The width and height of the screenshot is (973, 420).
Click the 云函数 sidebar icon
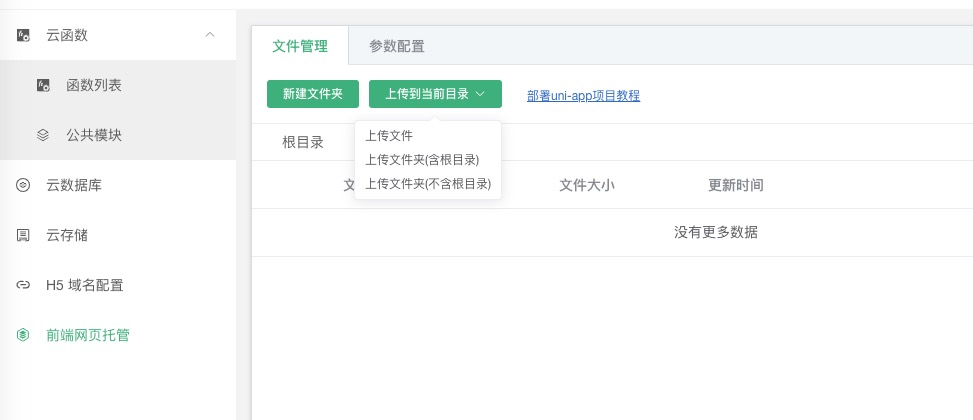pos(23,35)
